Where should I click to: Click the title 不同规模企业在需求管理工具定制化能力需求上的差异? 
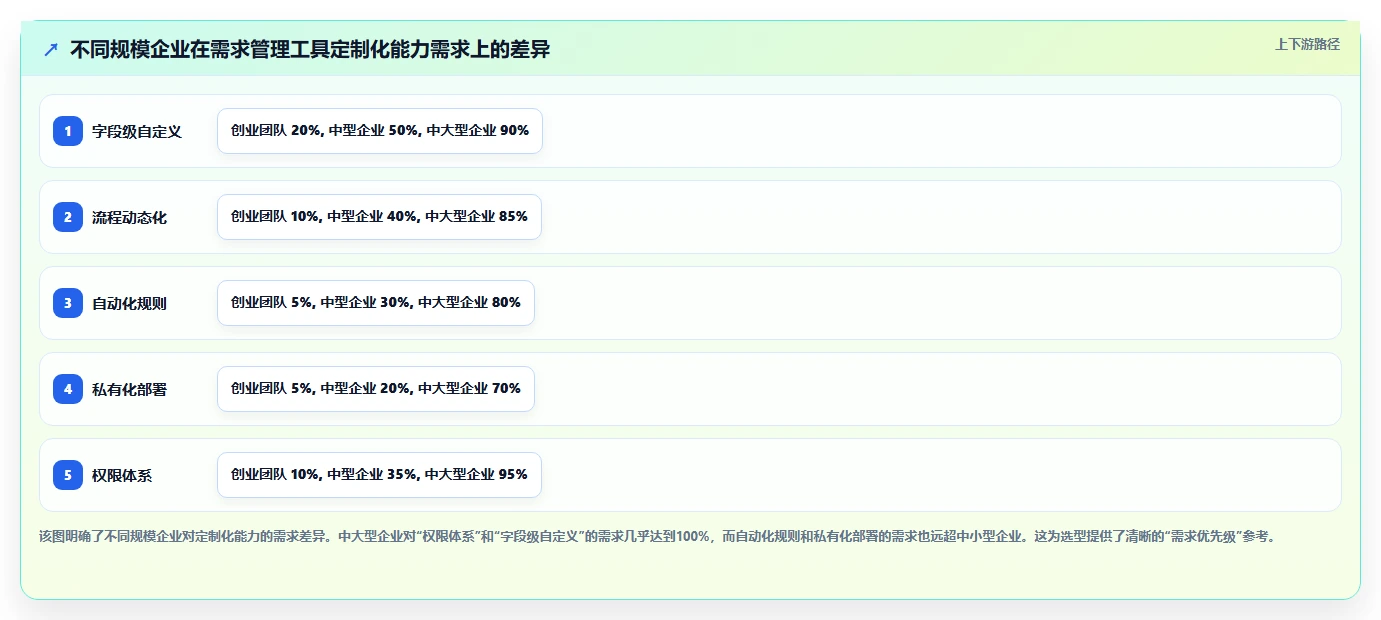(310, 49)
